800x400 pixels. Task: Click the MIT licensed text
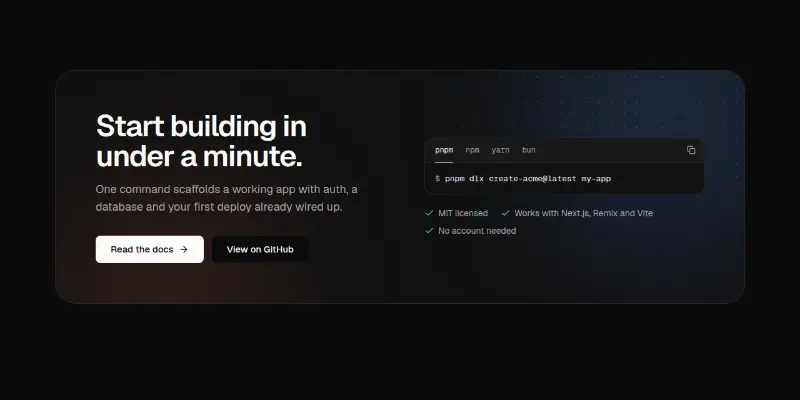coord(463,213)
